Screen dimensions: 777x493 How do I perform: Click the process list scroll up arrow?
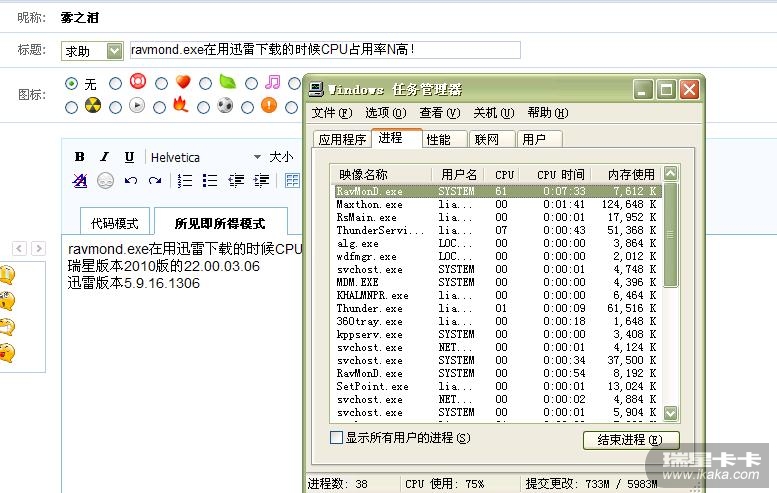pyautogui.click(x=670, y=173)
